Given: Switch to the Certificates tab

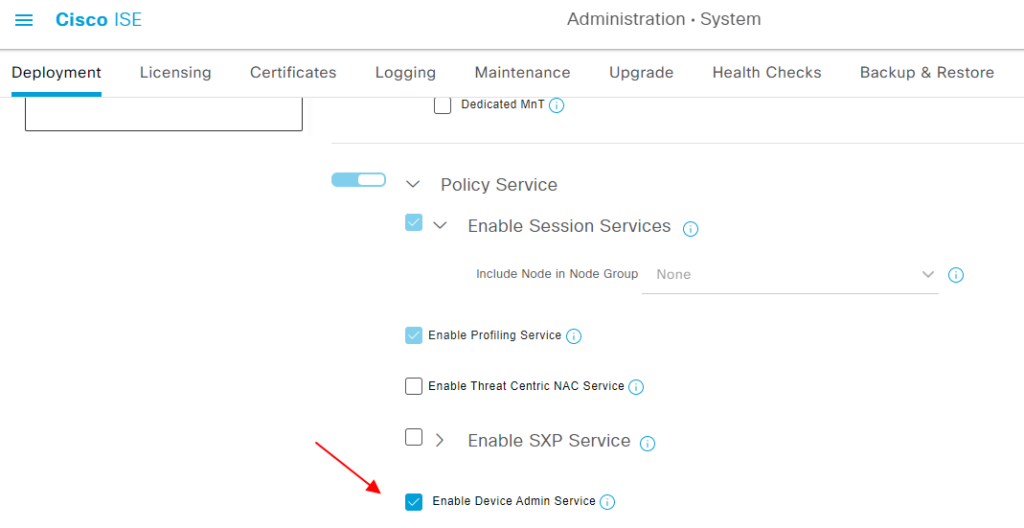Looking at the screenshot, I should pyautogui.click(x=293, y=72).
